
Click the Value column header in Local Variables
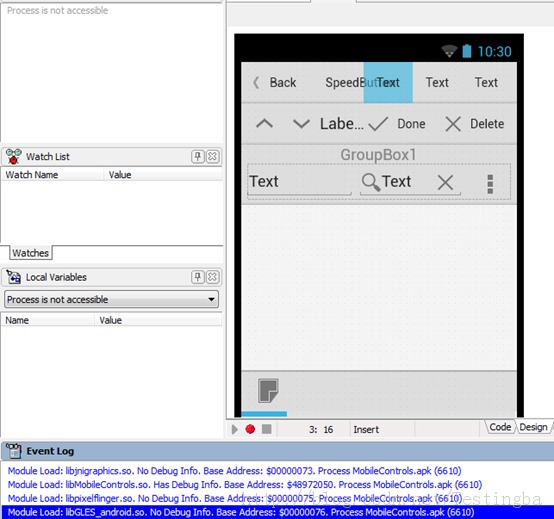coord(159,320)
